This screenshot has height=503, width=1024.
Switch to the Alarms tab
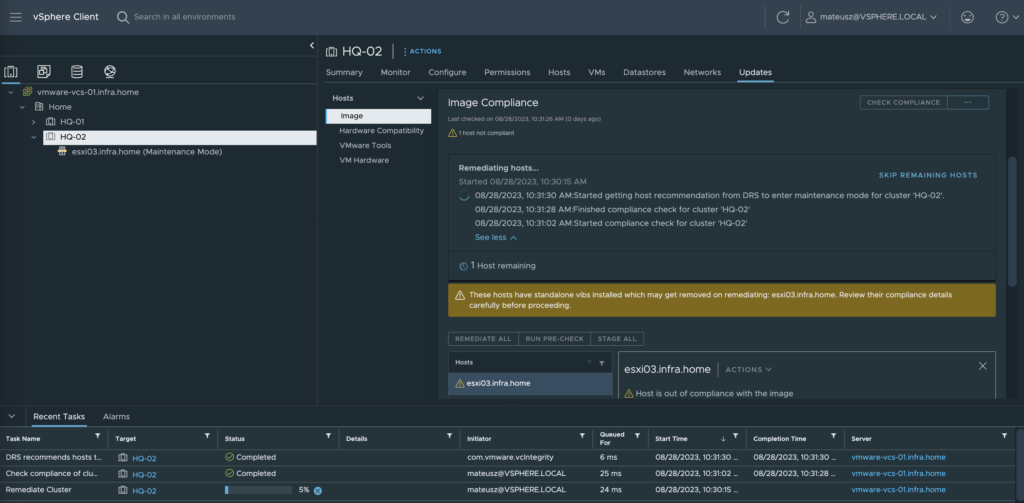[116, 417]
